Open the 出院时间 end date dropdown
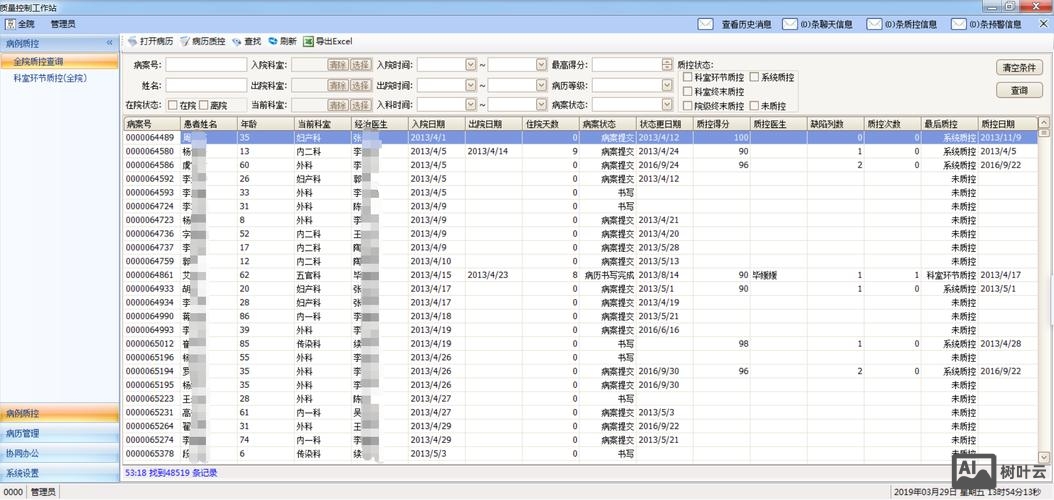Viewport: 1054px width, 500px height. pos(541,85)
